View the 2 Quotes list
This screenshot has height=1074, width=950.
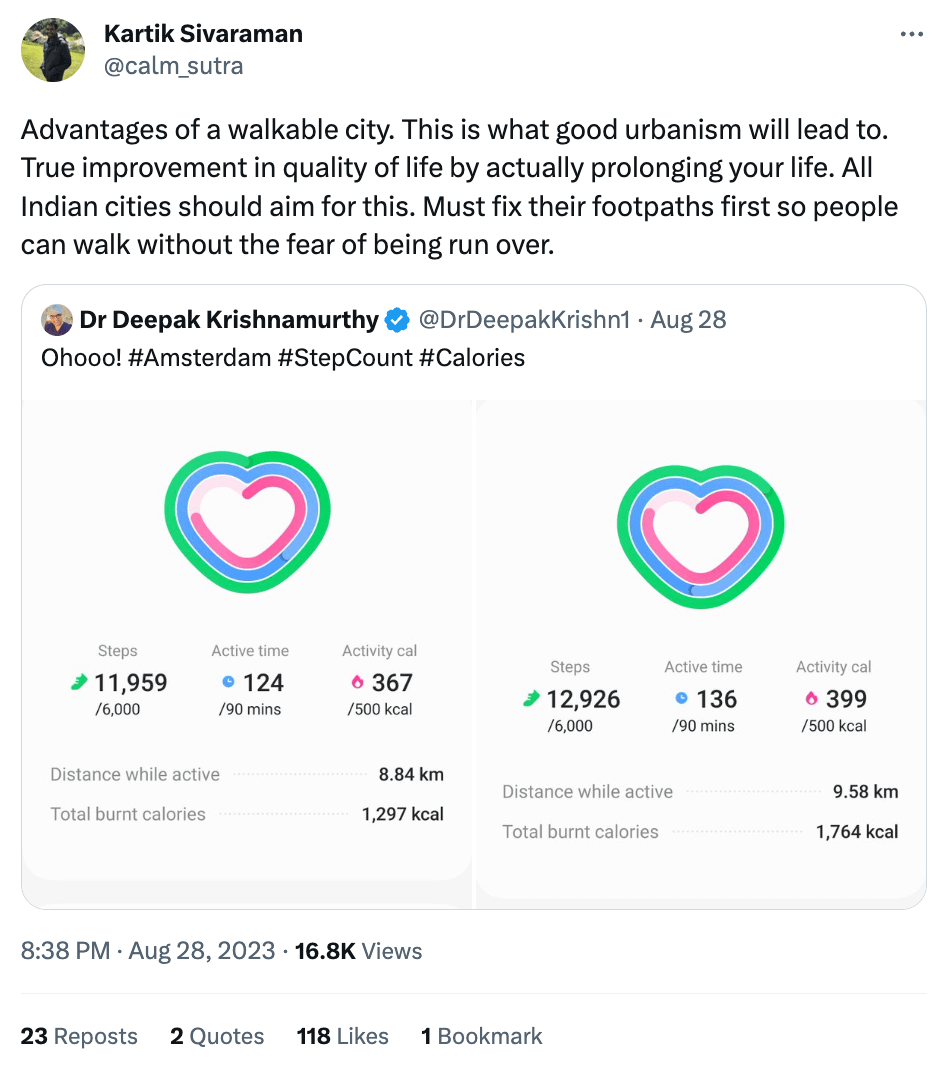coord(217,1036)
